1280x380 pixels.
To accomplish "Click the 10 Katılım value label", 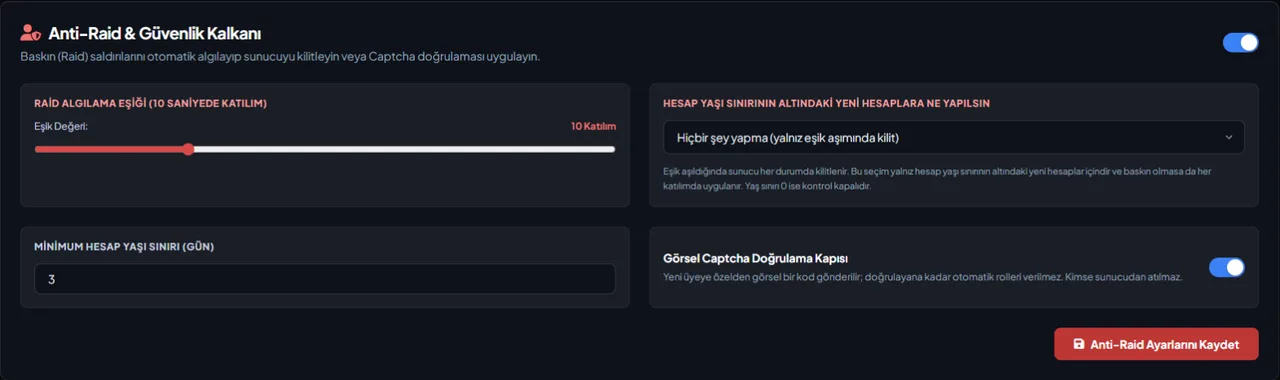I will 593,126.
